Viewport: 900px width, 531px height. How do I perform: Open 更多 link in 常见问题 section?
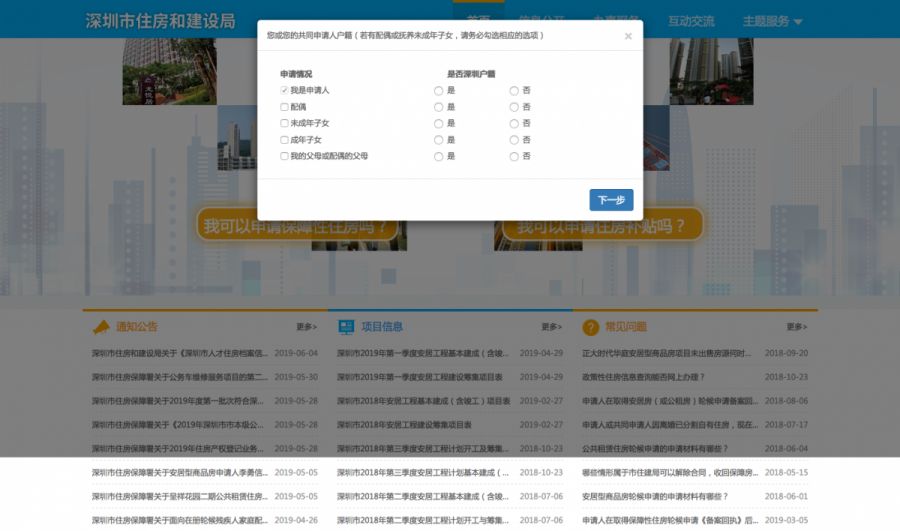pyautogui.click(x=796, y=327)
